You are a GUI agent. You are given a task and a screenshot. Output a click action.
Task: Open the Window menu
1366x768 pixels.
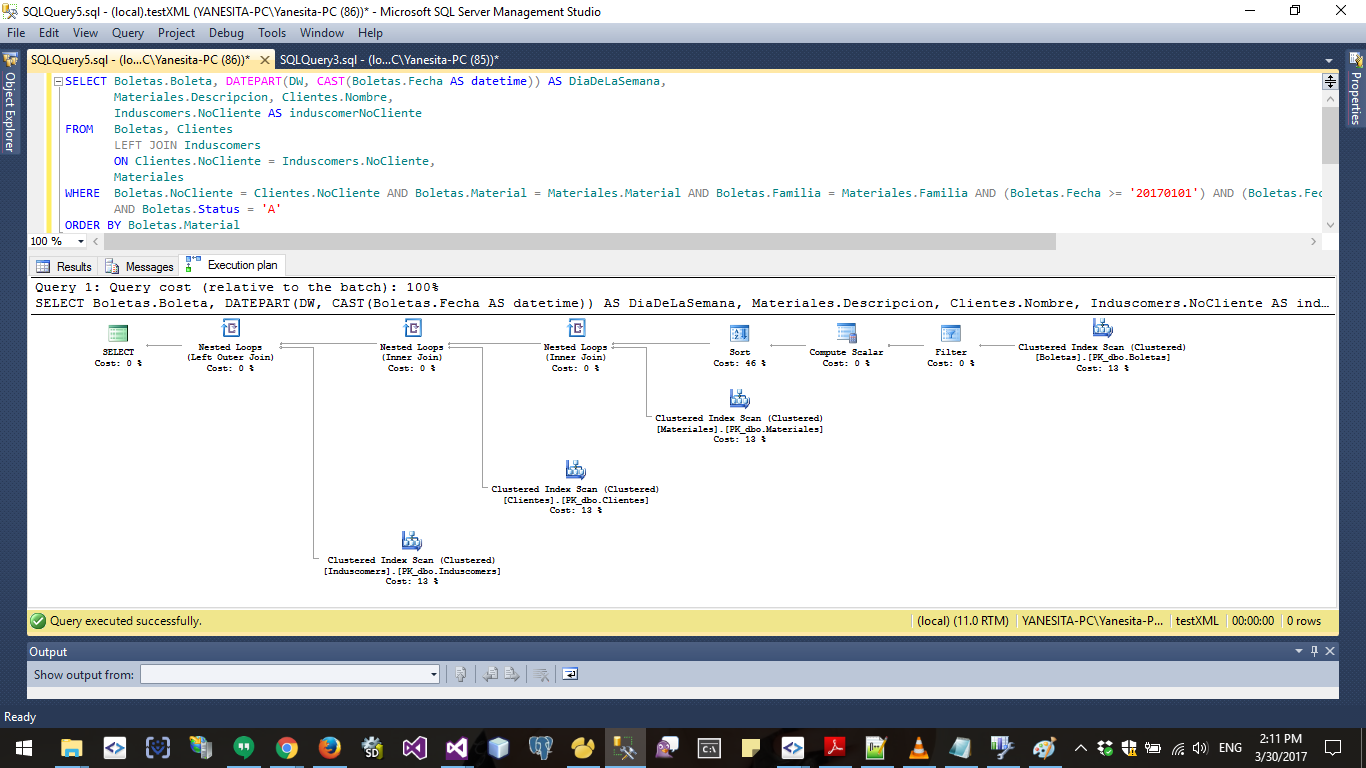[322, 33]
